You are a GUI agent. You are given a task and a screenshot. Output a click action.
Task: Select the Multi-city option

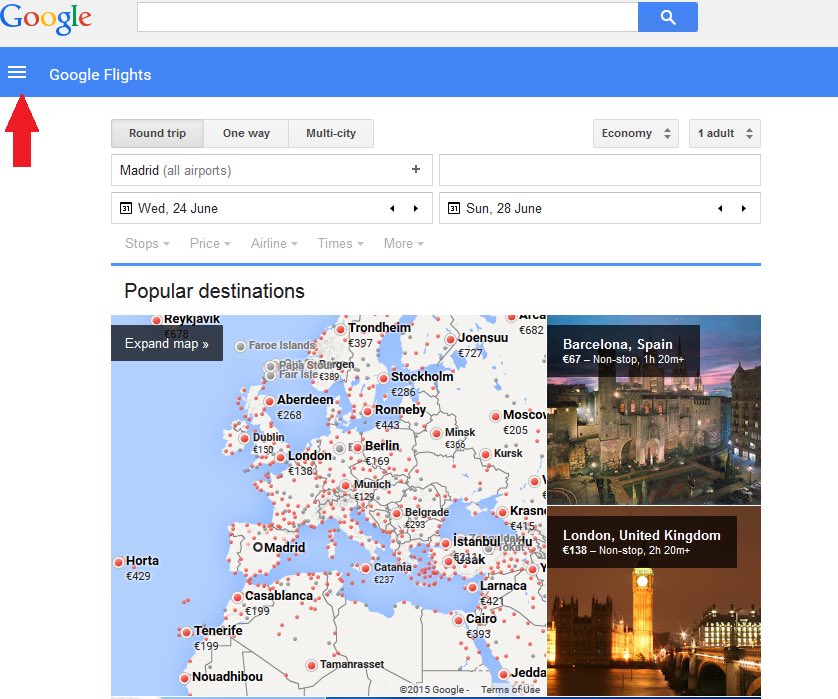331,133
